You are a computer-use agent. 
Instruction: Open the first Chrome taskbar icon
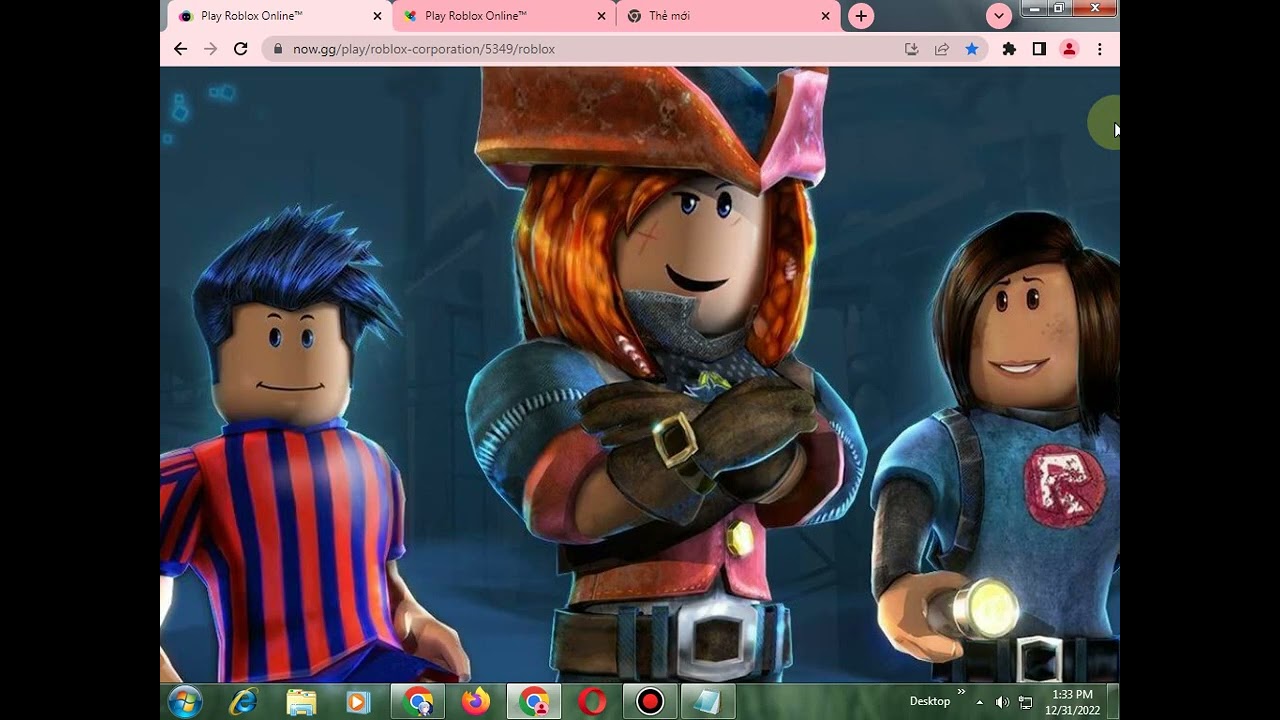tap(418, 702)
